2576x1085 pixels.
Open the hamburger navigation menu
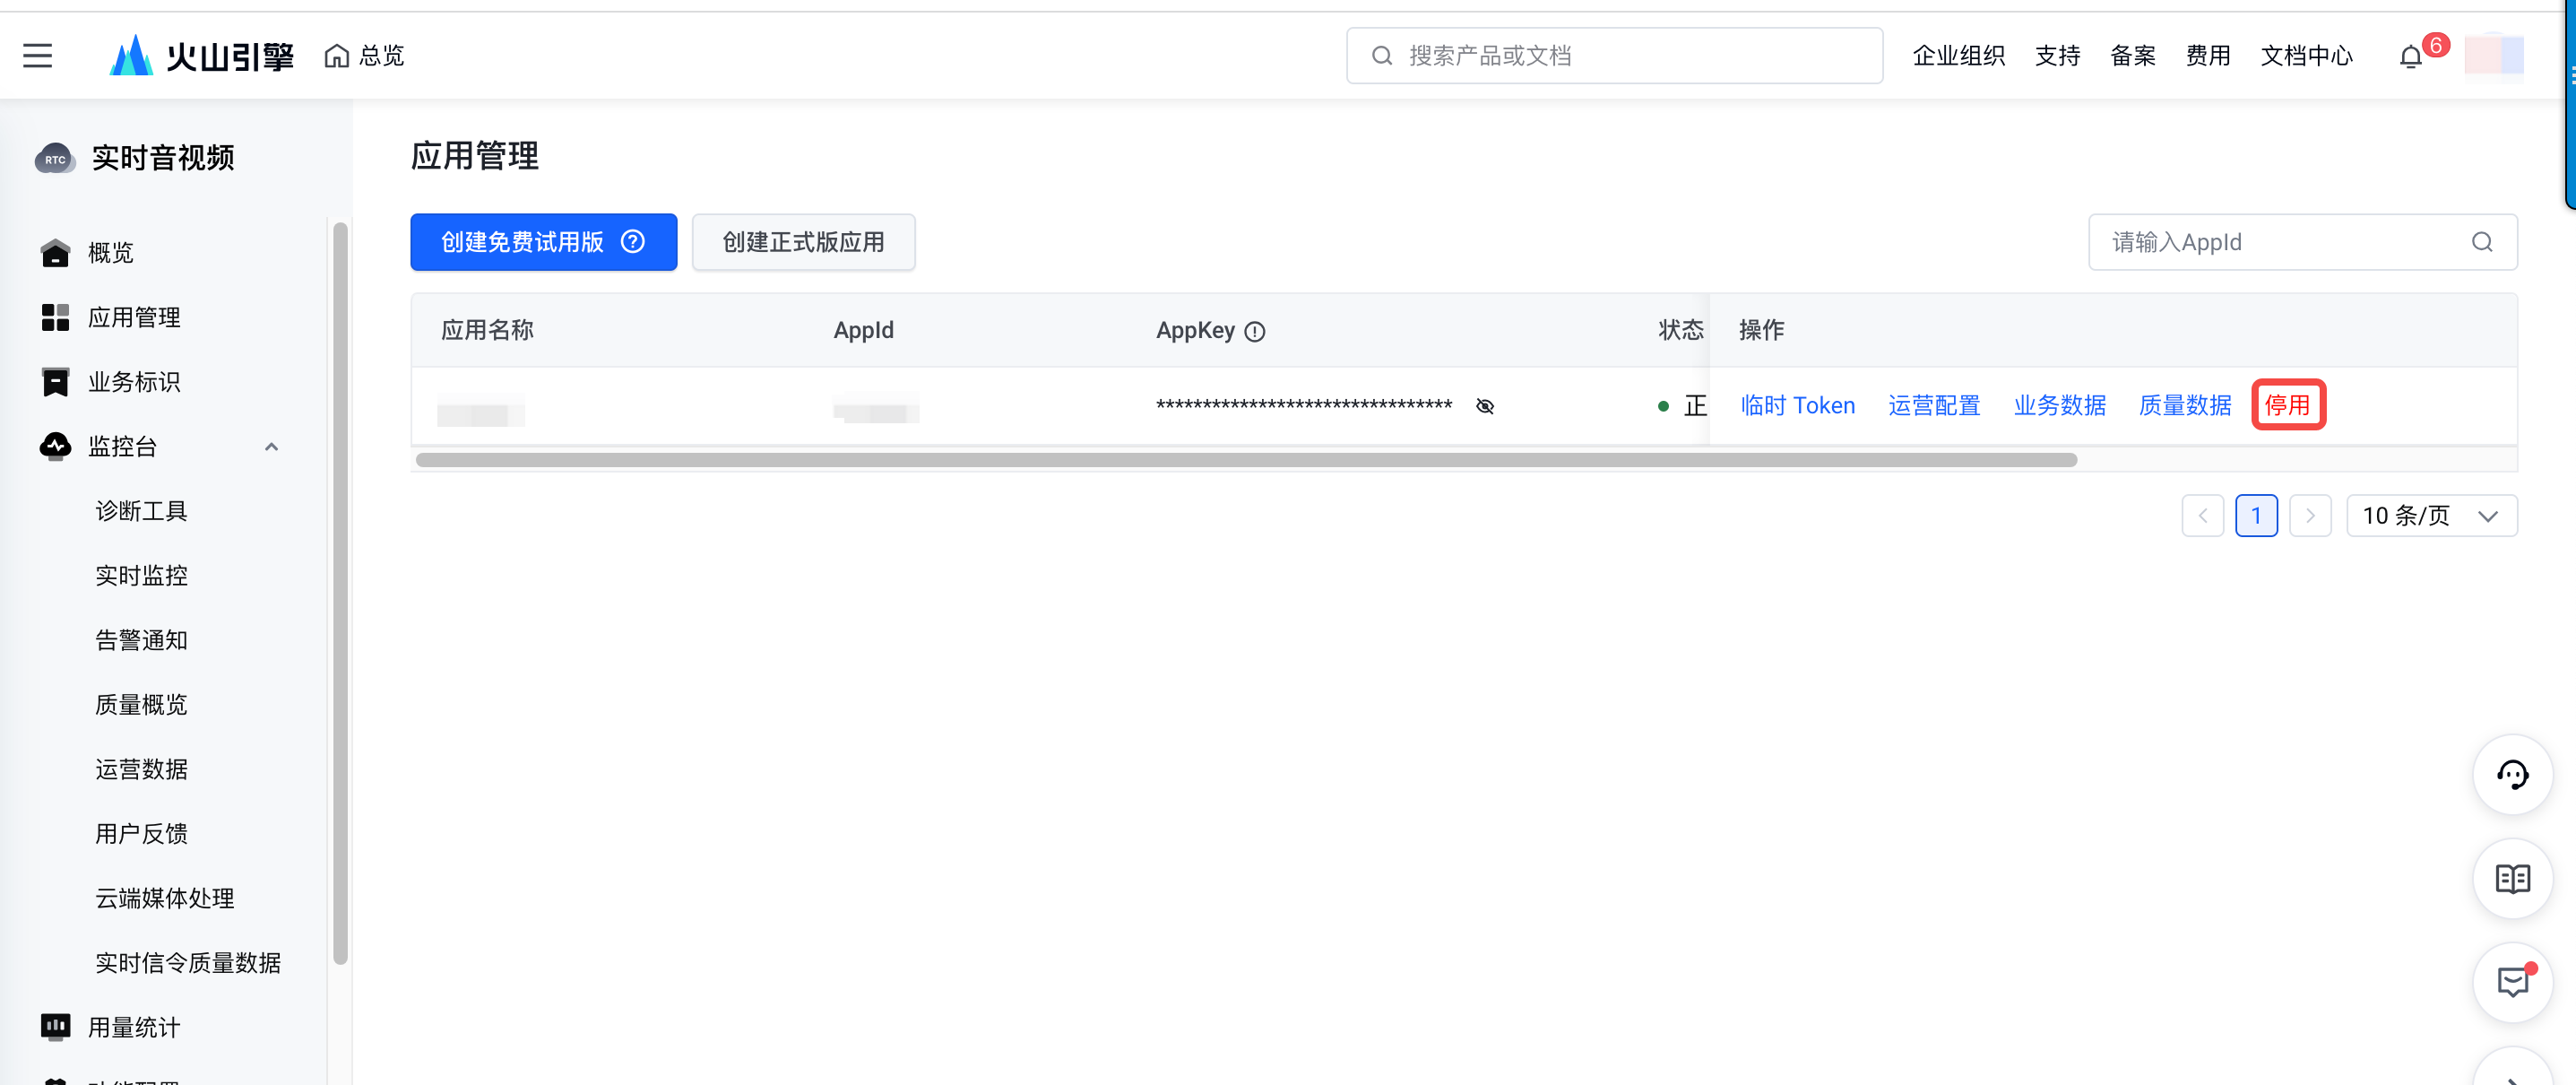point(37,56)
